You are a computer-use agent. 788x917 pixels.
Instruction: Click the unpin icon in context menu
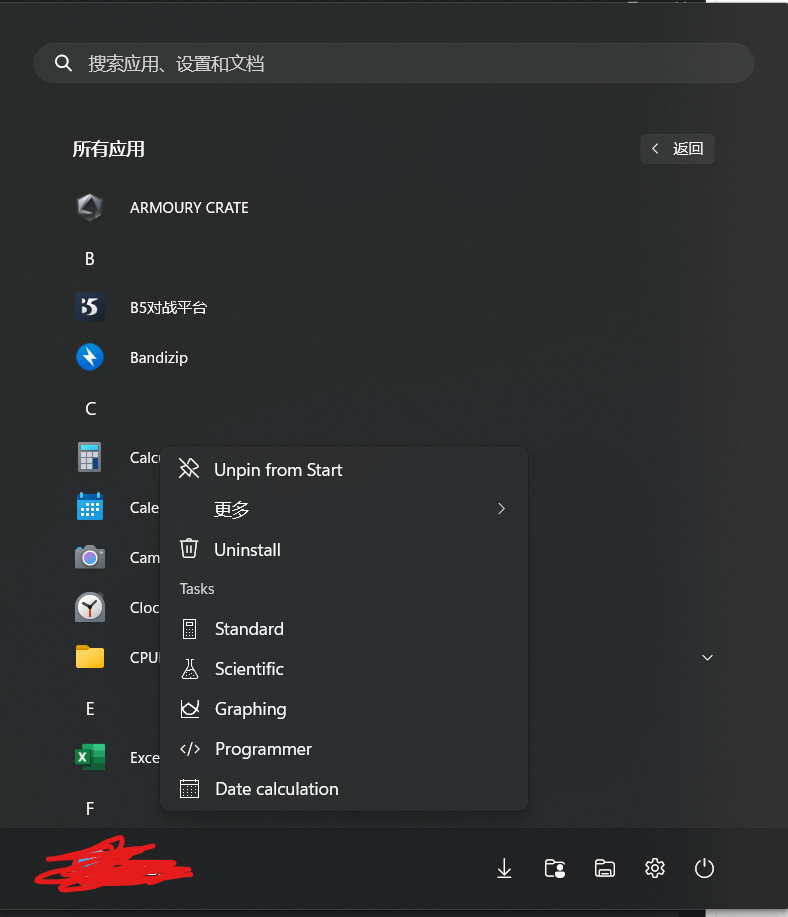[189, 468]
